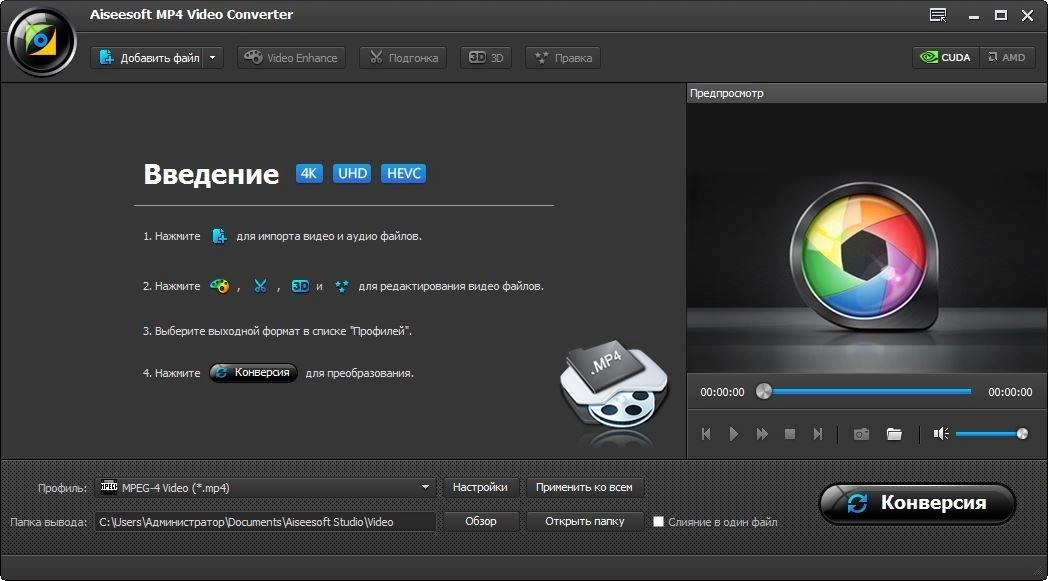The width and height of the screenshot is (1048, 581).
Task: Open the Профиль format dropdown
Action: tap(266, 488)
